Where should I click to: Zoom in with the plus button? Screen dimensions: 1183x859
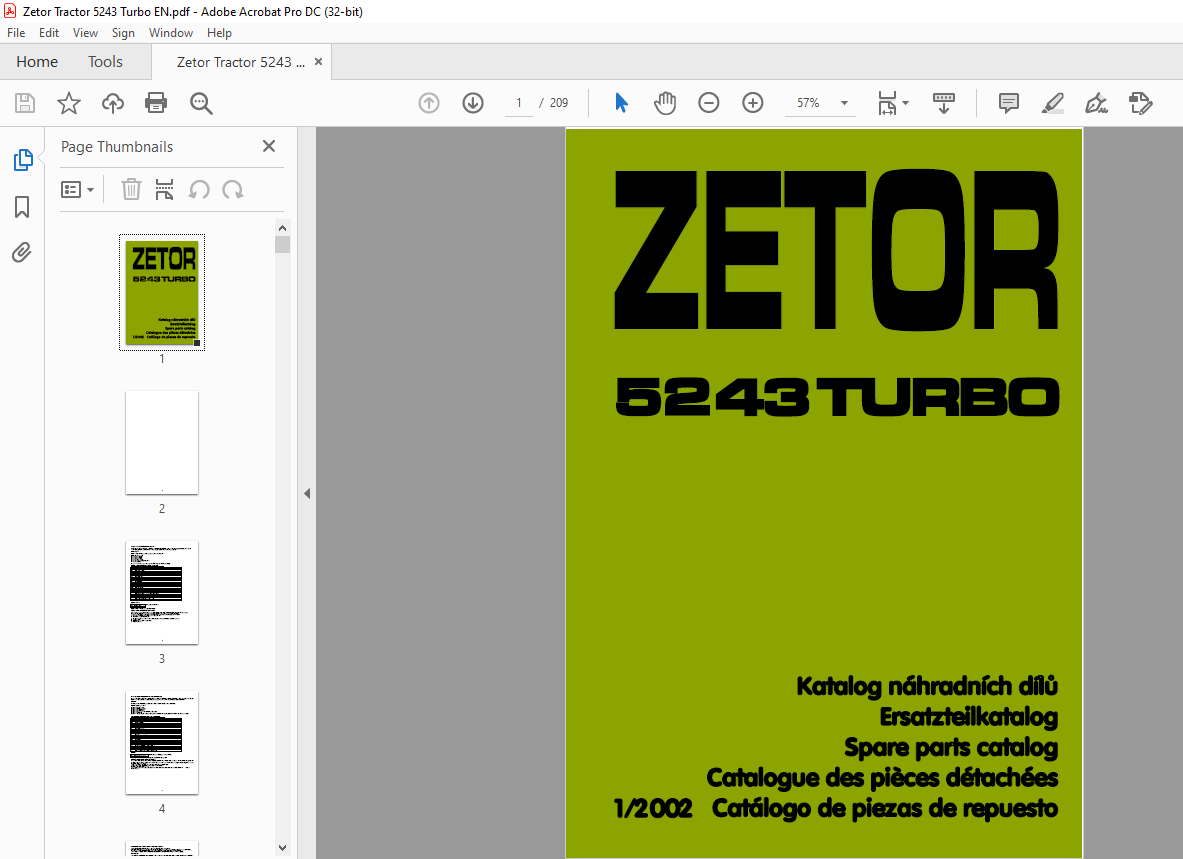753,103
